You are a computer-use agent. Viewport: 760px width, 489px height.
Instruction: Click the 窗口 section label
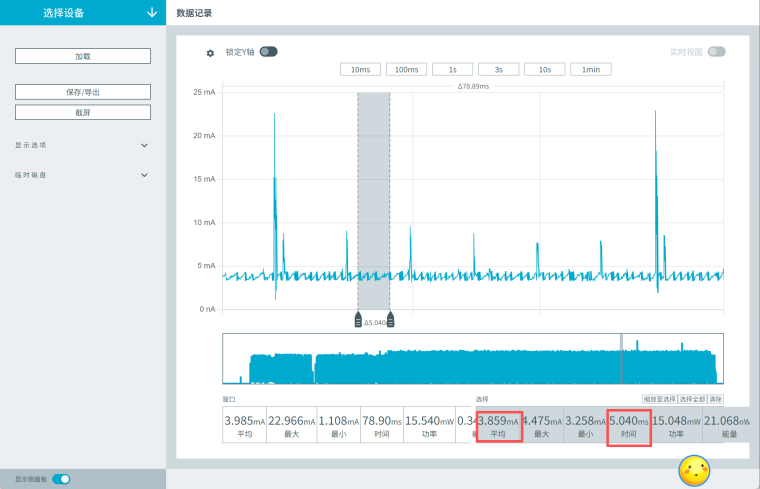click(x=229, y=399)
